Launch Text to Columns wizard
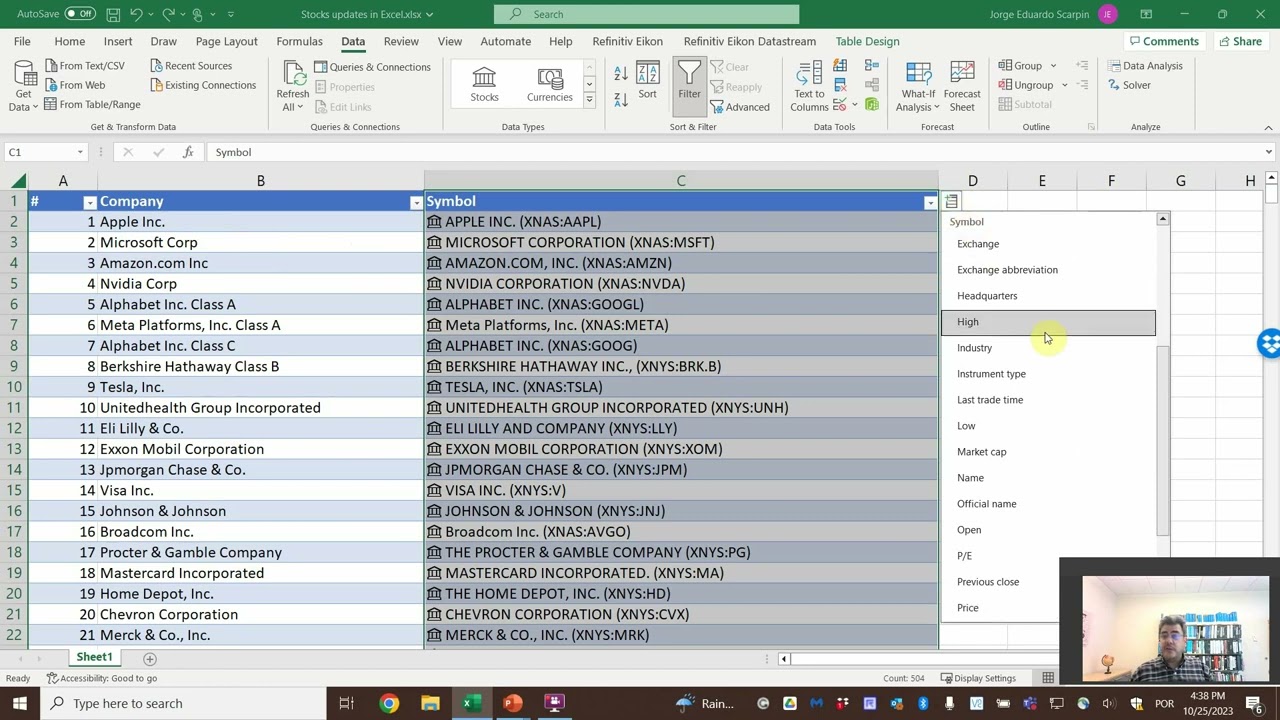 pos(808,86)
